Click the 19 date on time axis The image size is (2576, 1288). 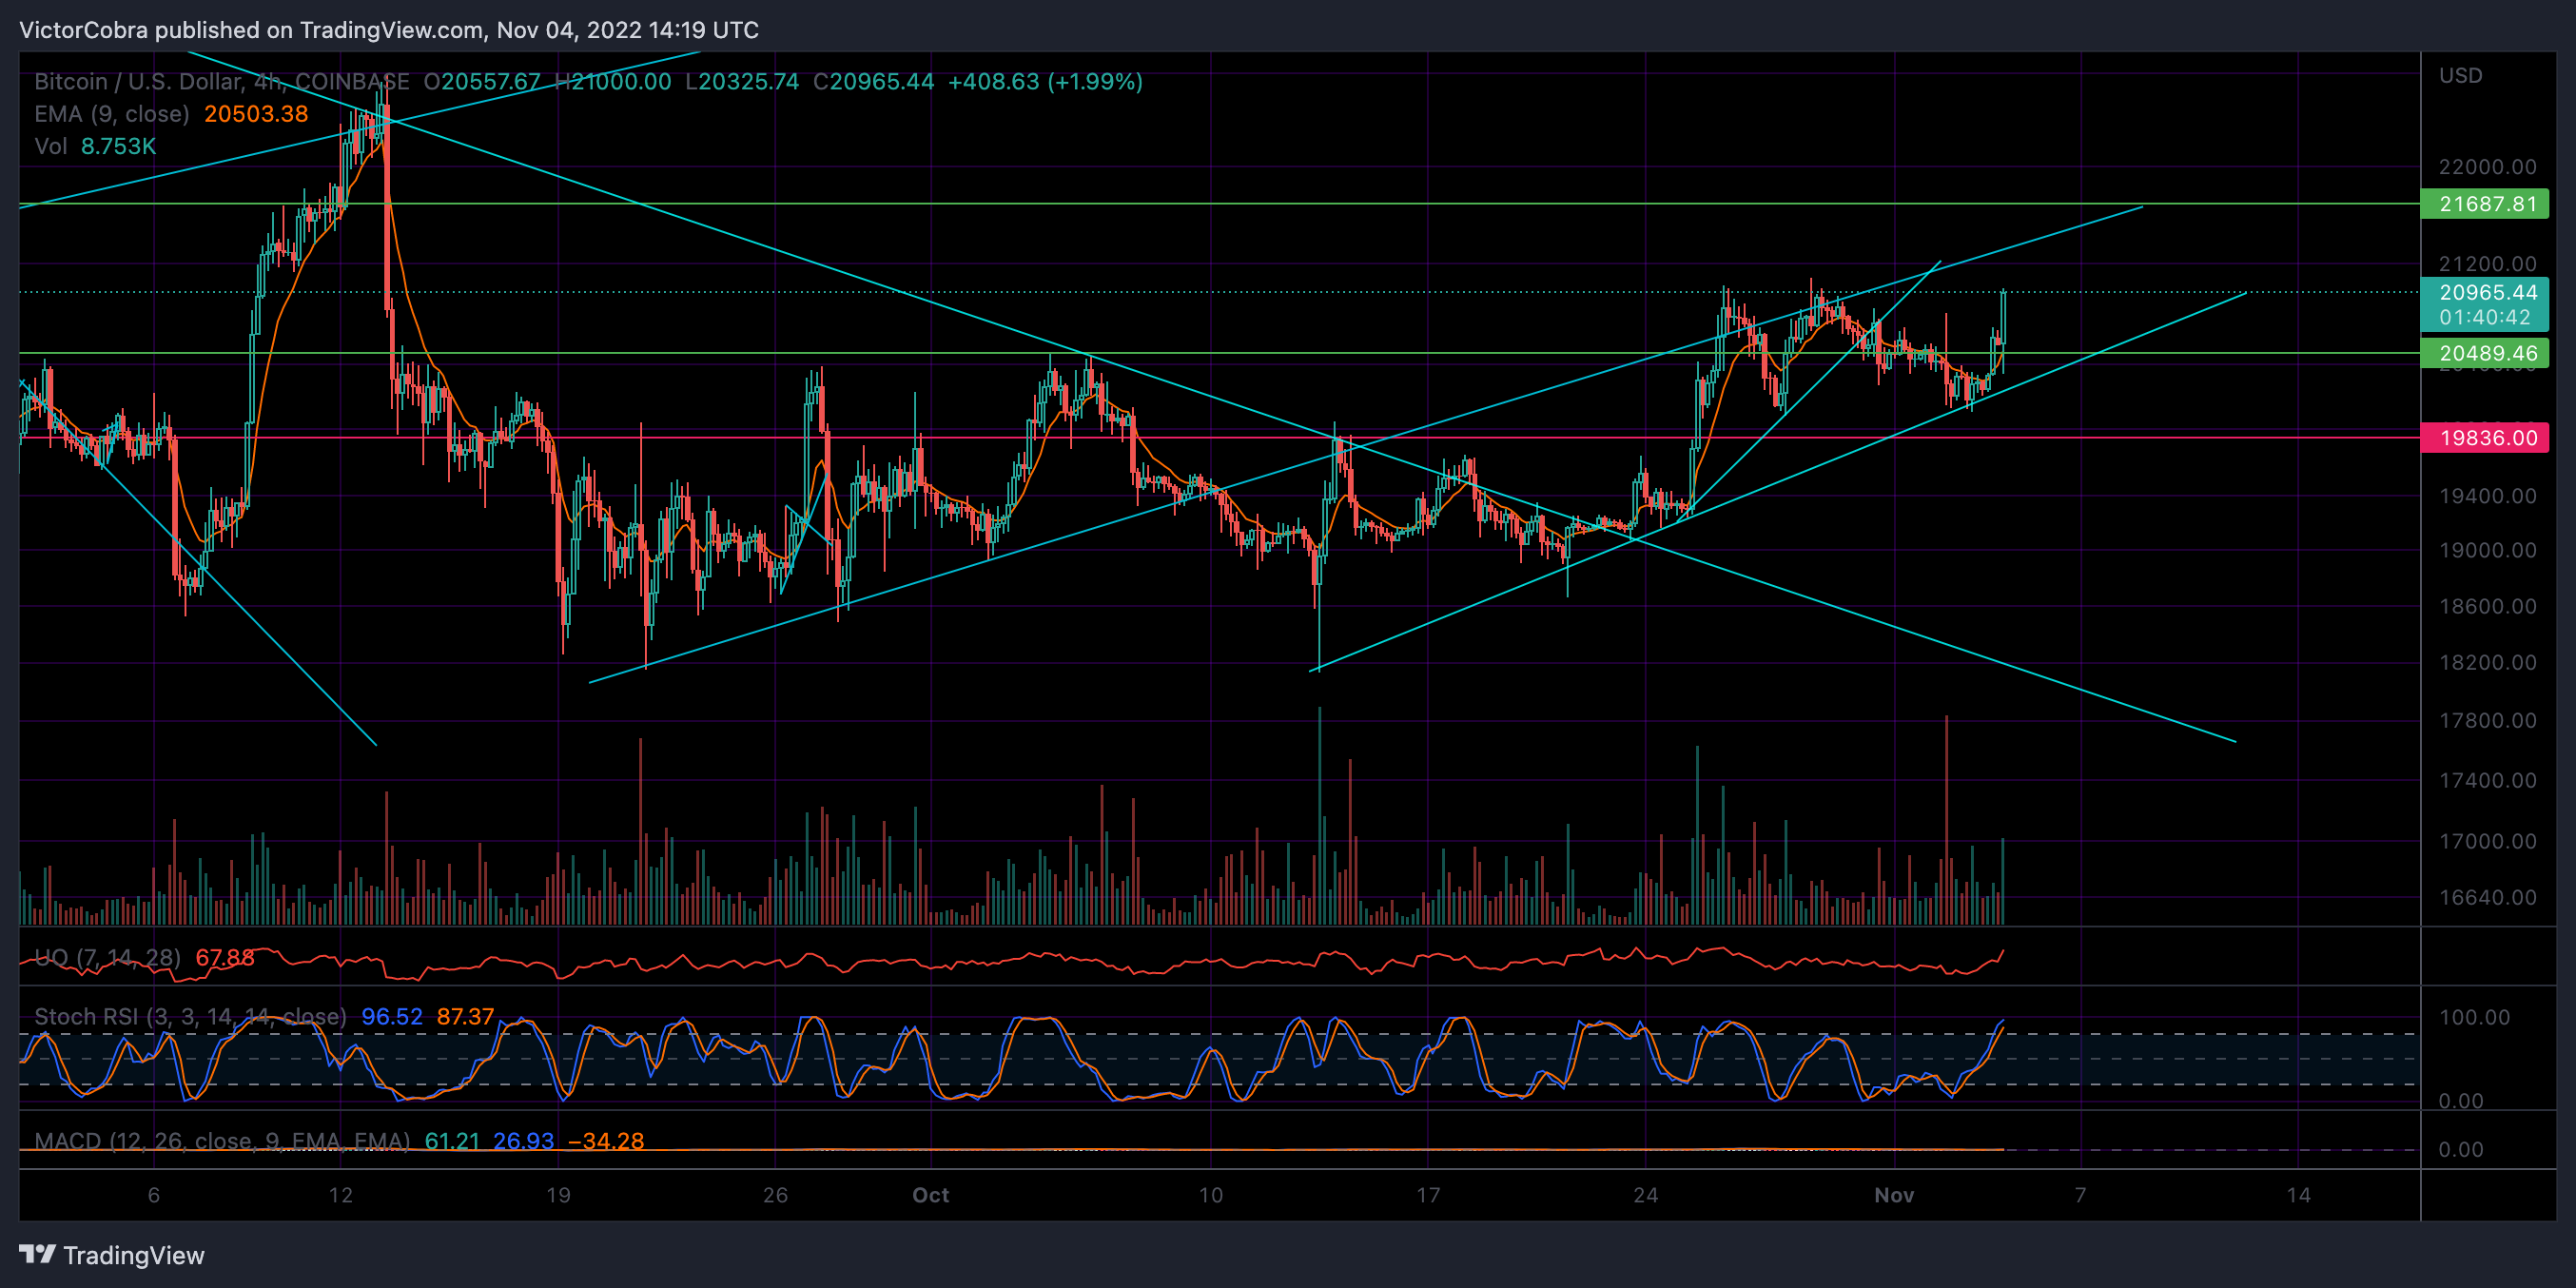pos(558,1195)
